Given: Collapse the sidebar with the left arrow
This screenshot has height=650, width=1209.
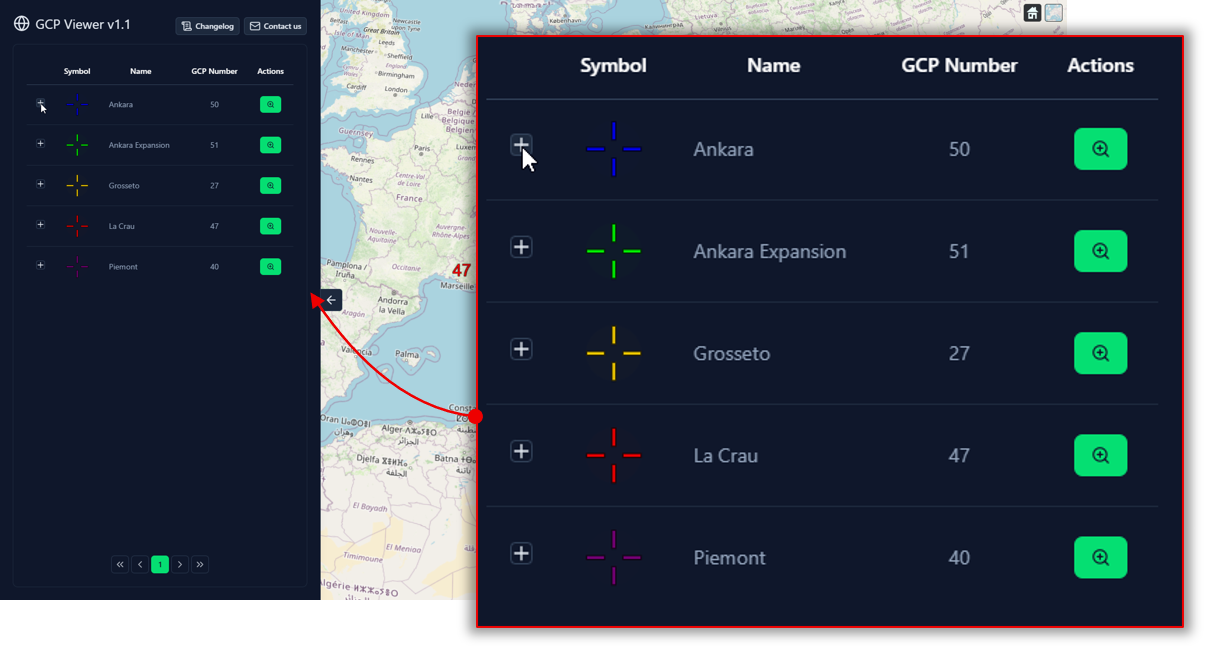Looking at the screenshot, I should pyautogui.click(x=331, y=300).
